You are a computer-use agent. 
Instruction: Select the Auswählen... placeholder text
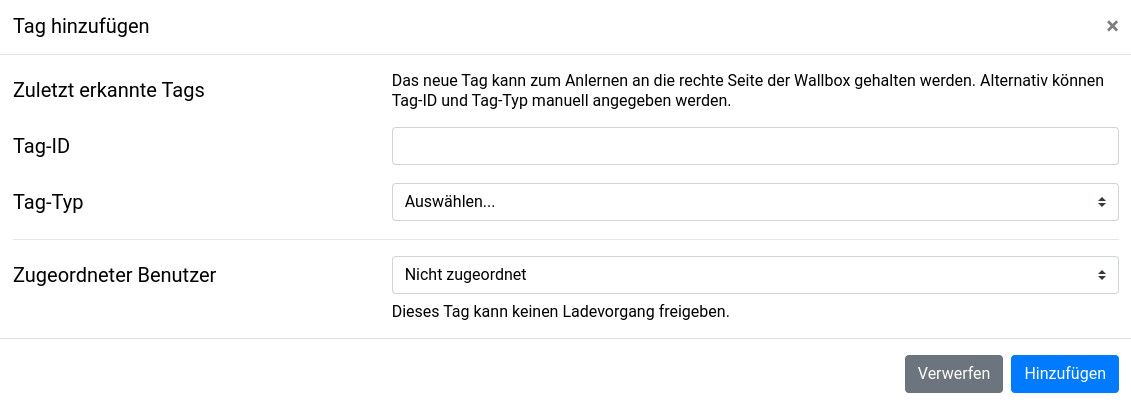(x=450, y=202)
